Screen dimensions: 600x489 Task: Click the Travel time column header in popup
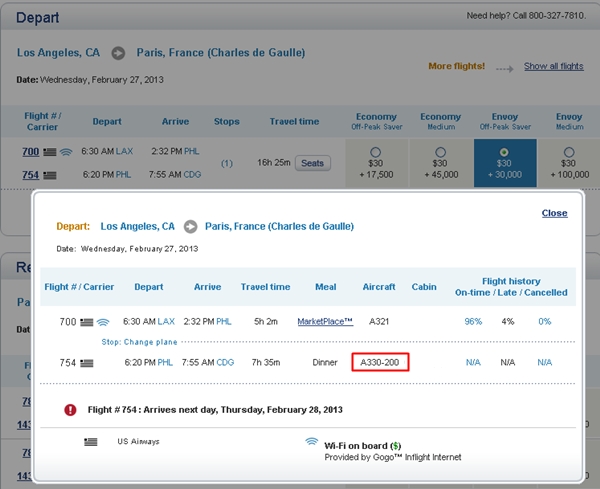(265, 287)
